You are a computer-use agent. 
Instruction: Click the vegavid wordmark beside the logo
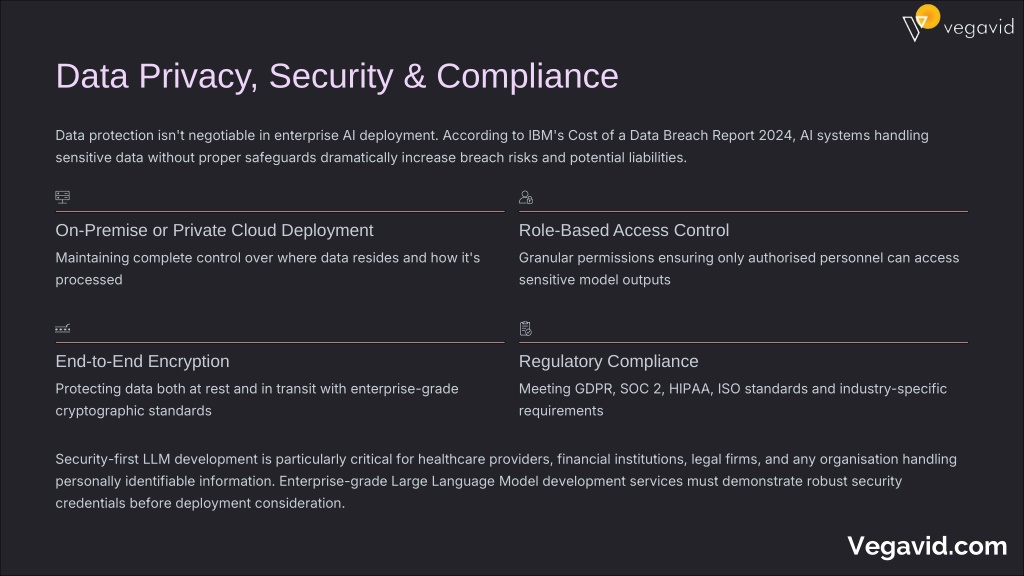tap(978, 28)
